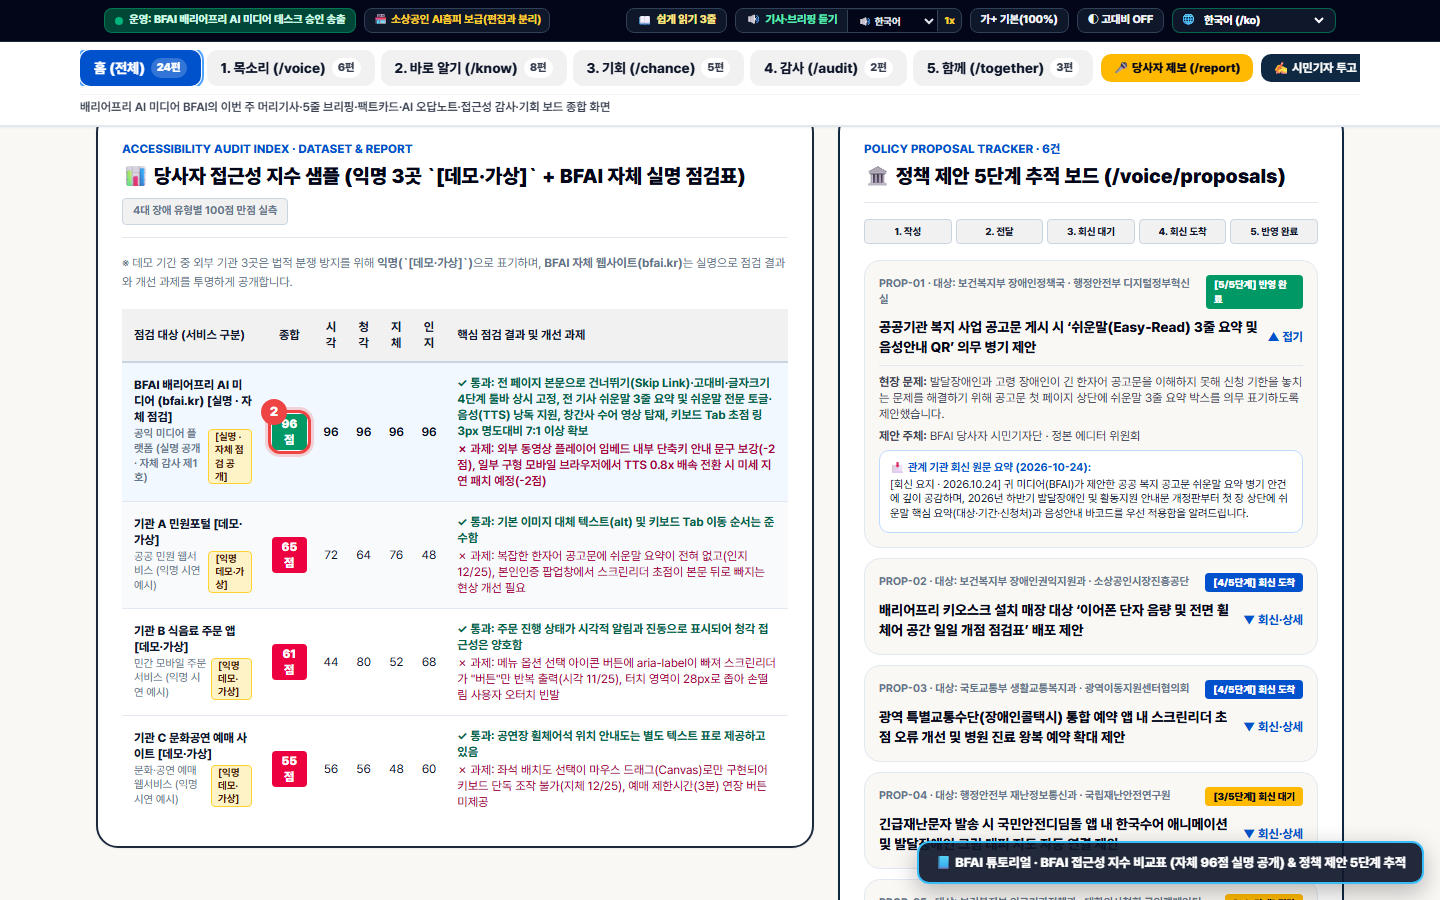Go to 5. 함께 (/together) tab
Image resolution: width=1440 pixels, height=900 pixels.
click(1002, 68)
